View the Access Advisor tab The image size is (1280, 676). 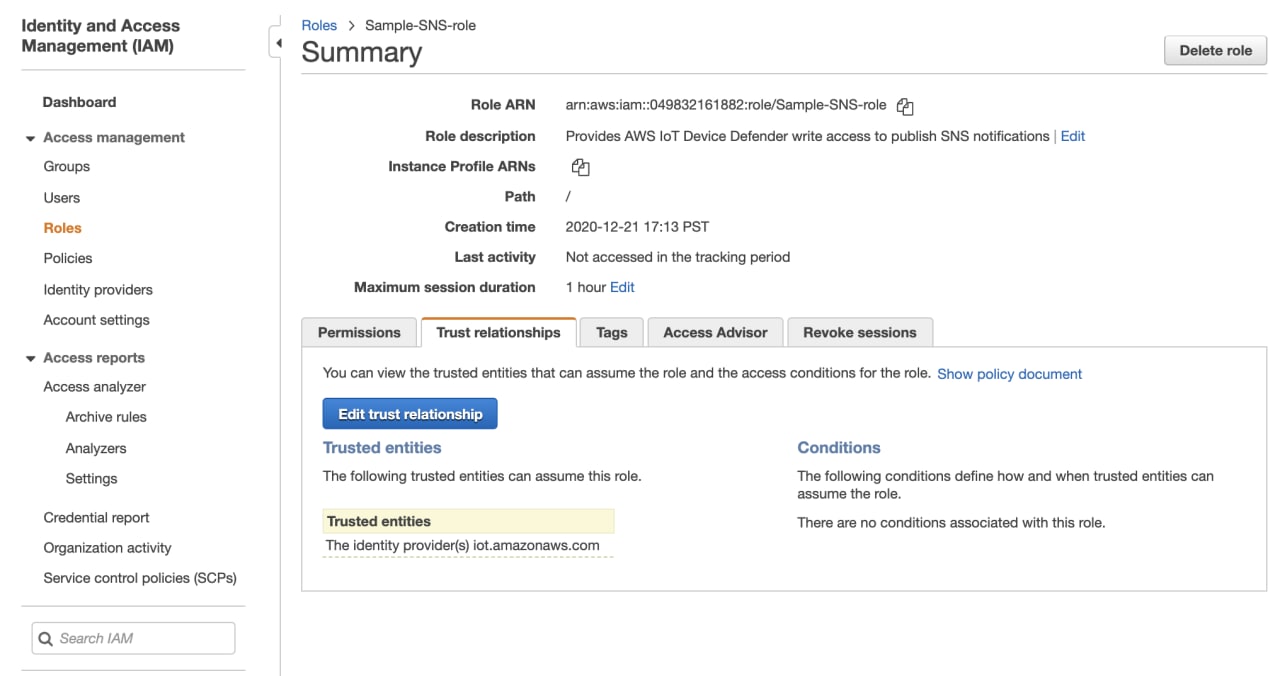714,332
